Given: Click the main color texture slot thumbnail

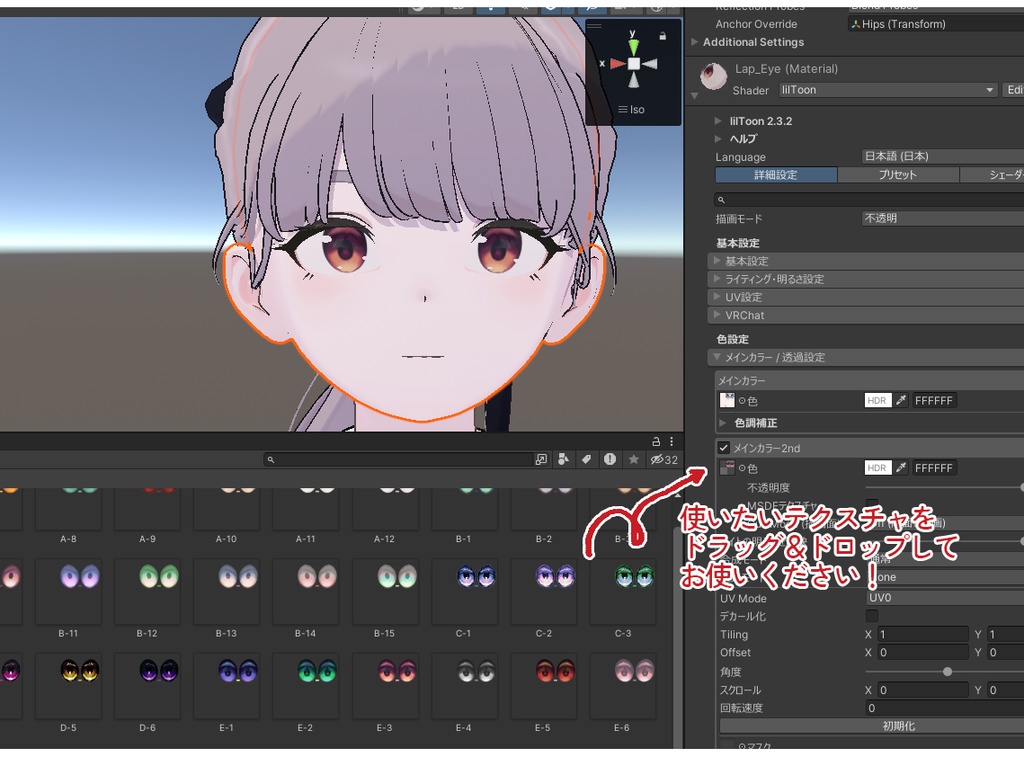Looking at the screenshot, I should tap(727, 400).
